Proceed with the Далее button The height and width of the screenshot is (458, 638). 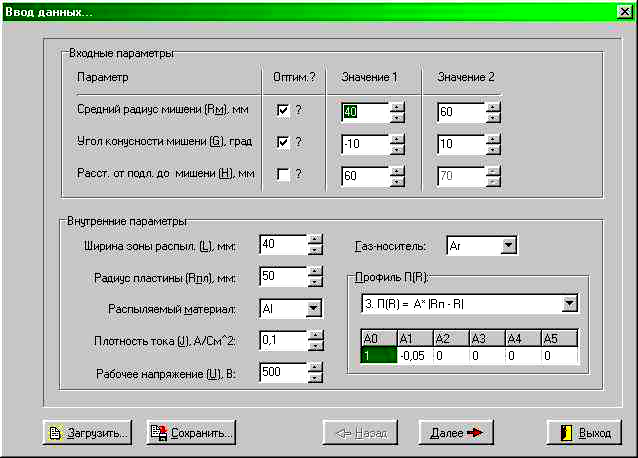(x=456, y=433)
